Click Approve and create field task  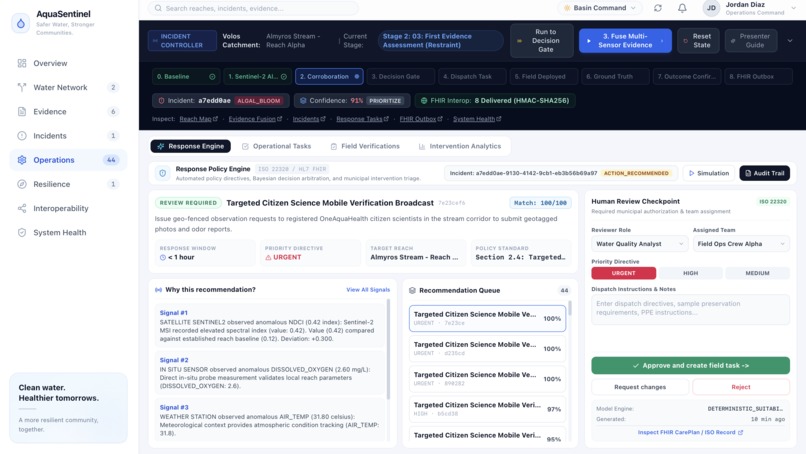690,366
